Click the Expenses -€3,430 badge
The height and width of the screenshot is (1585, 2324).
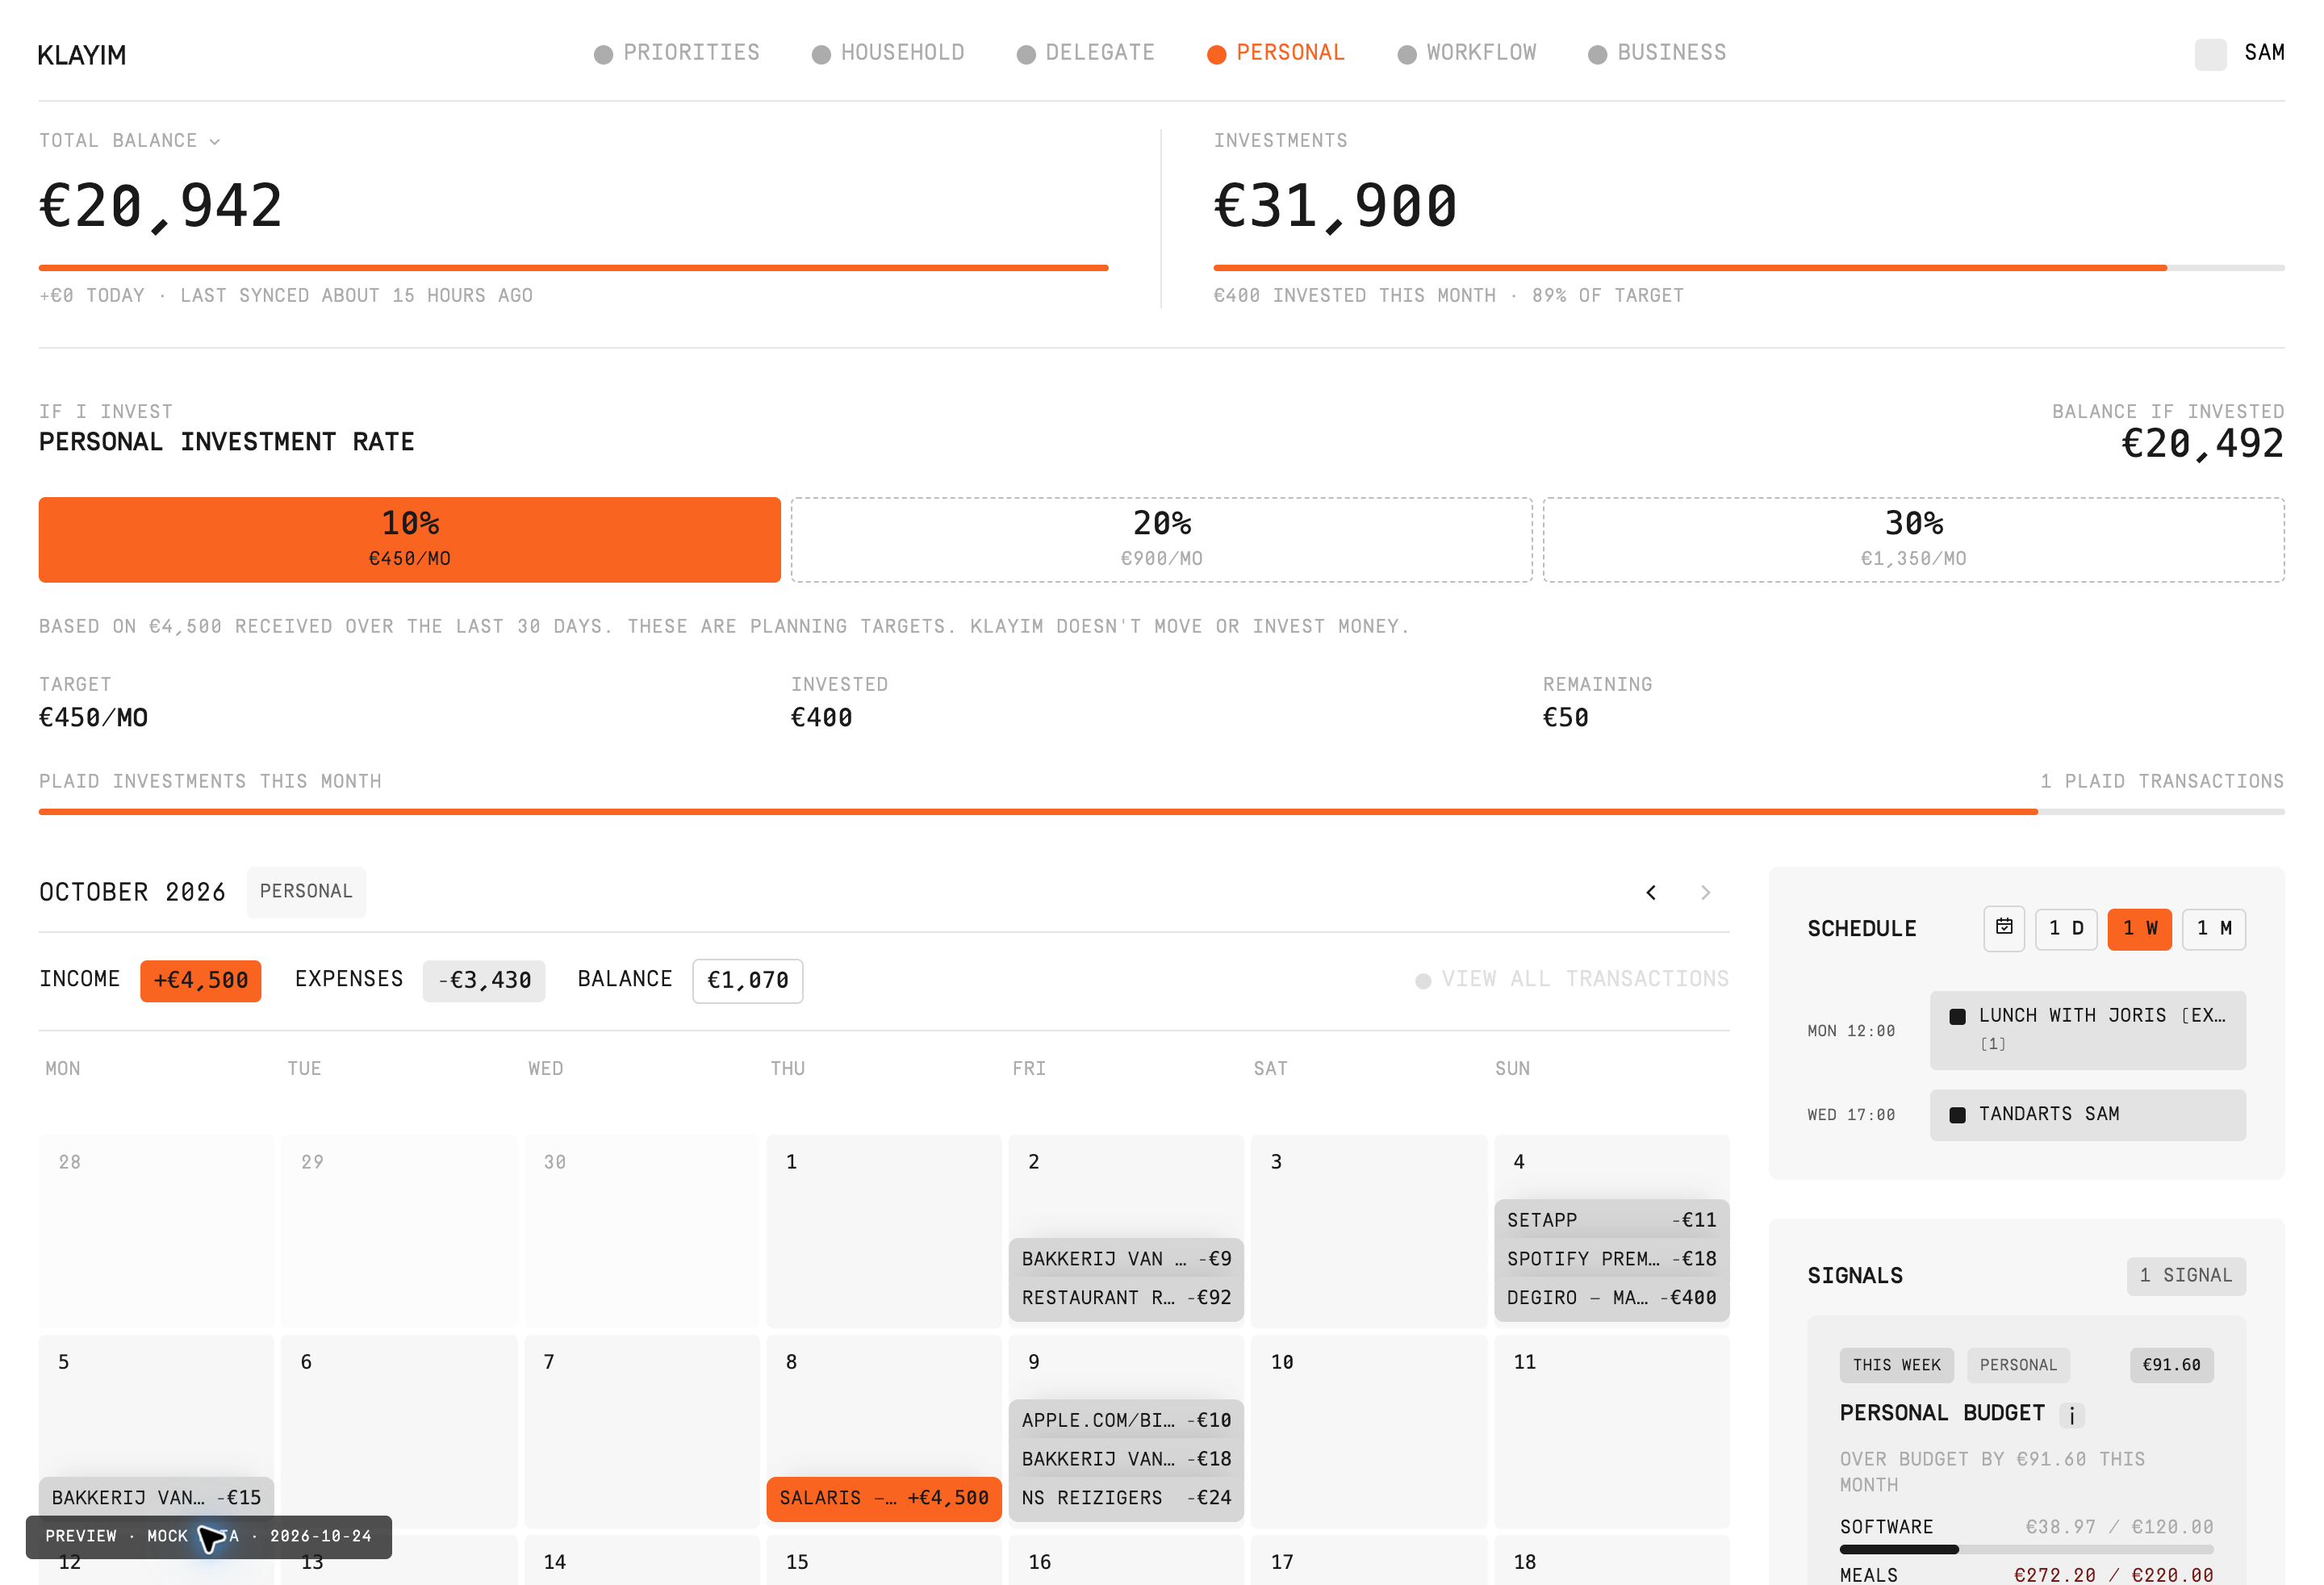click(484, 980)
